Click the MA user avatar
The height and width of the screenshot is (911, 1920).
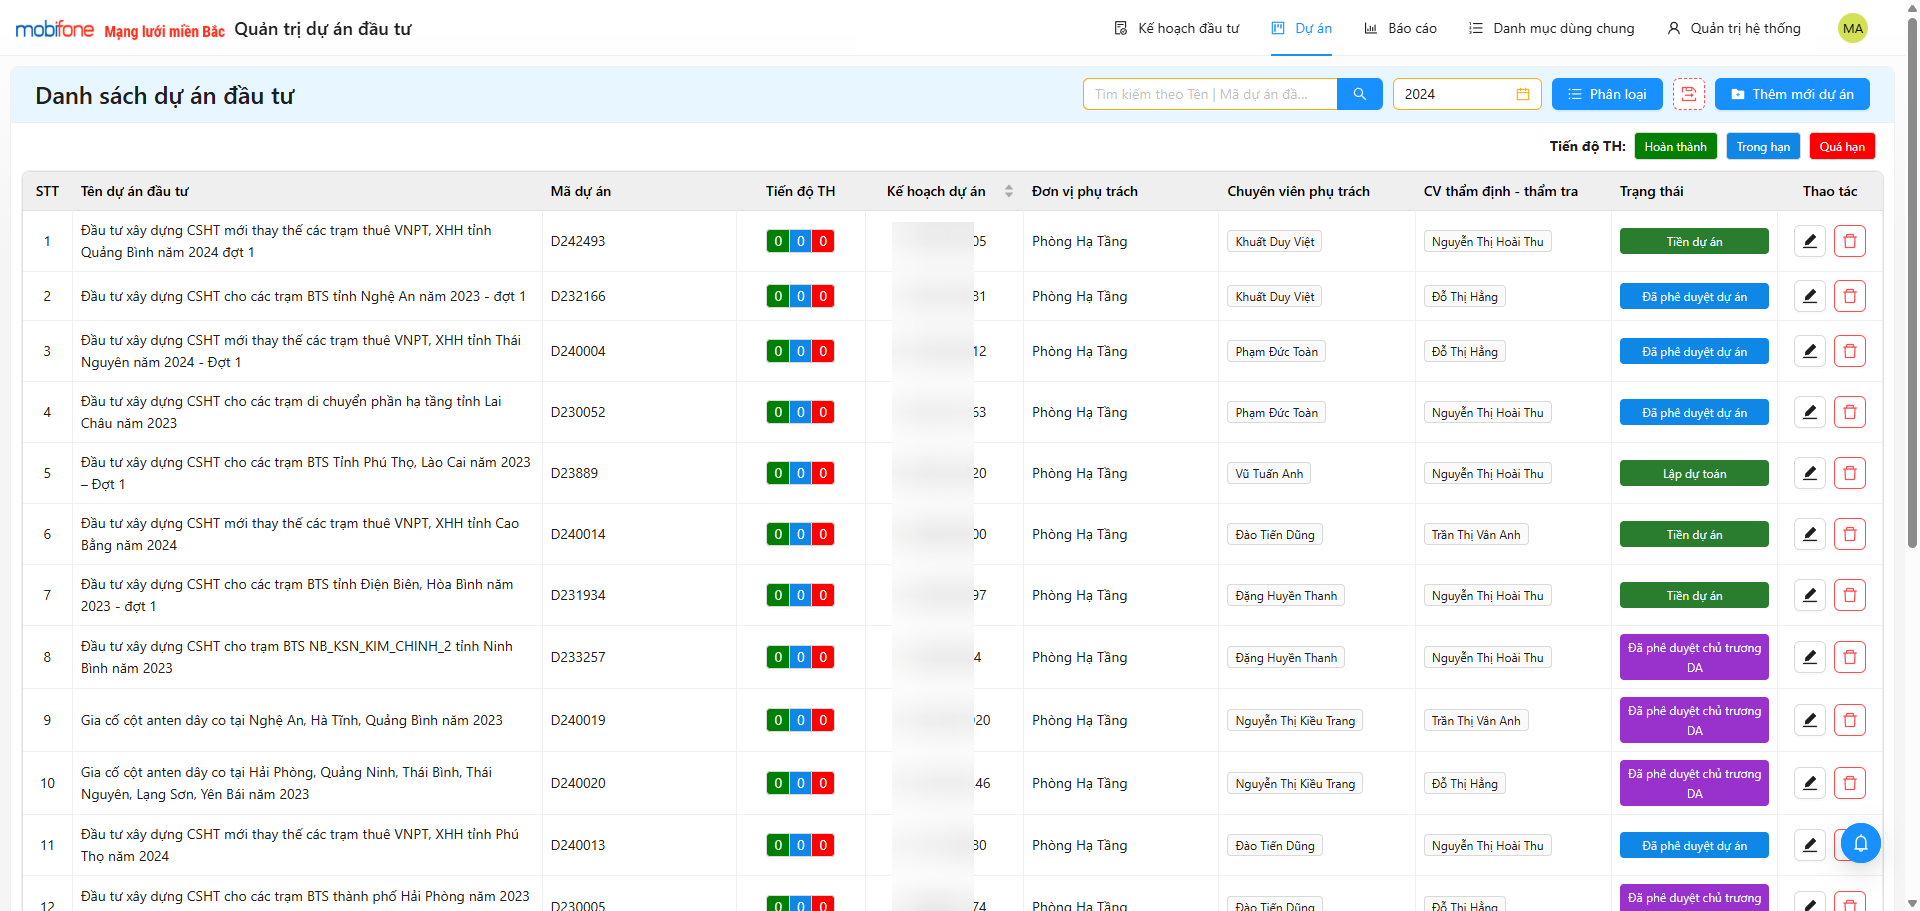[1852, 28]
